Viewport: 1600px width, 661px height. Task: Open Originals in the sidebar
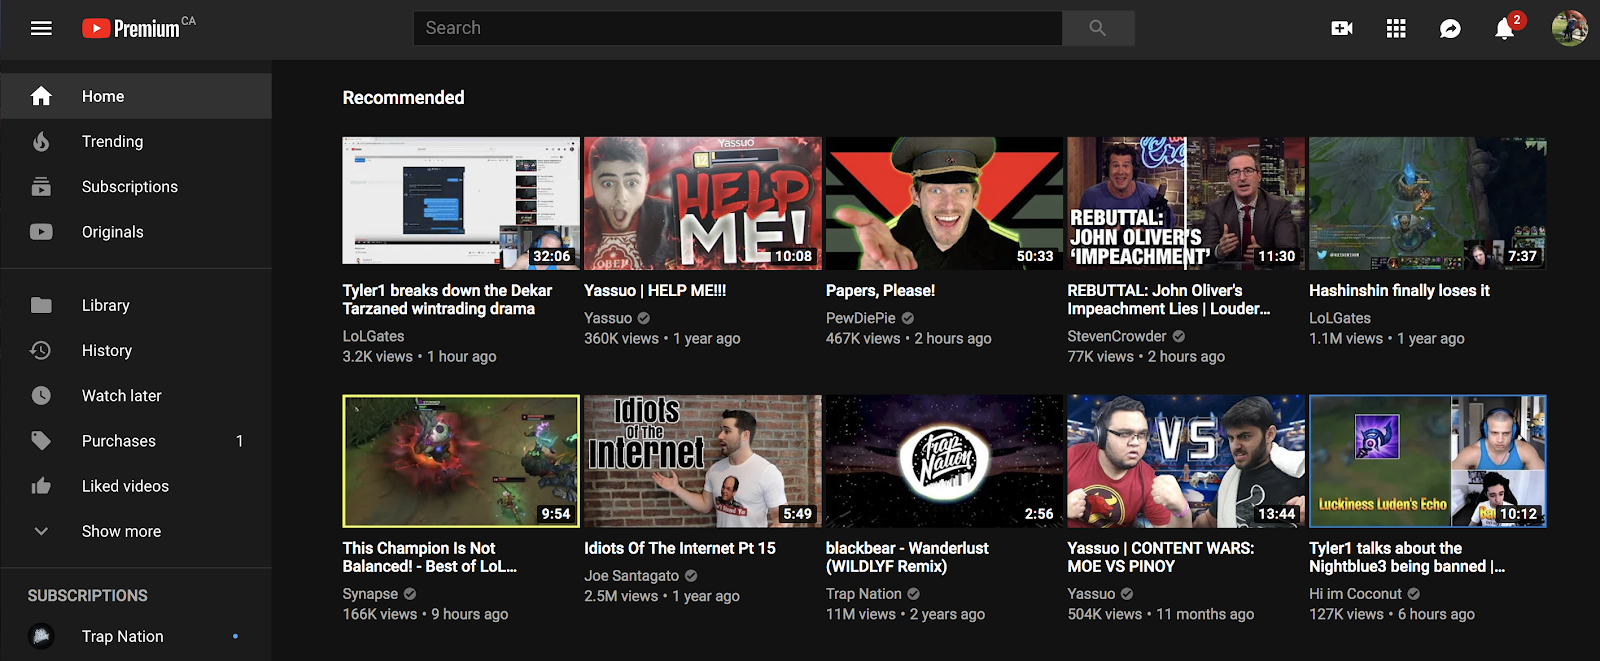[x=136, y=231]
